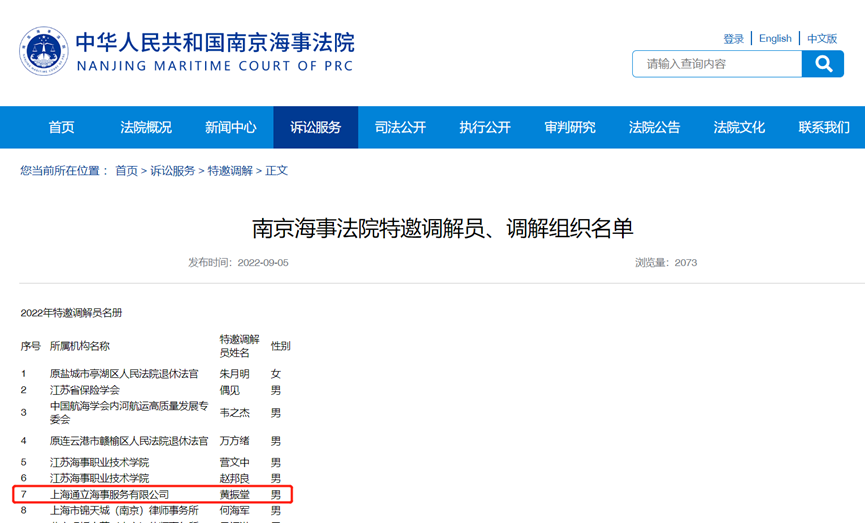Open the 司法公开 navigation menu
865x523 pixels.
(400, 127)
